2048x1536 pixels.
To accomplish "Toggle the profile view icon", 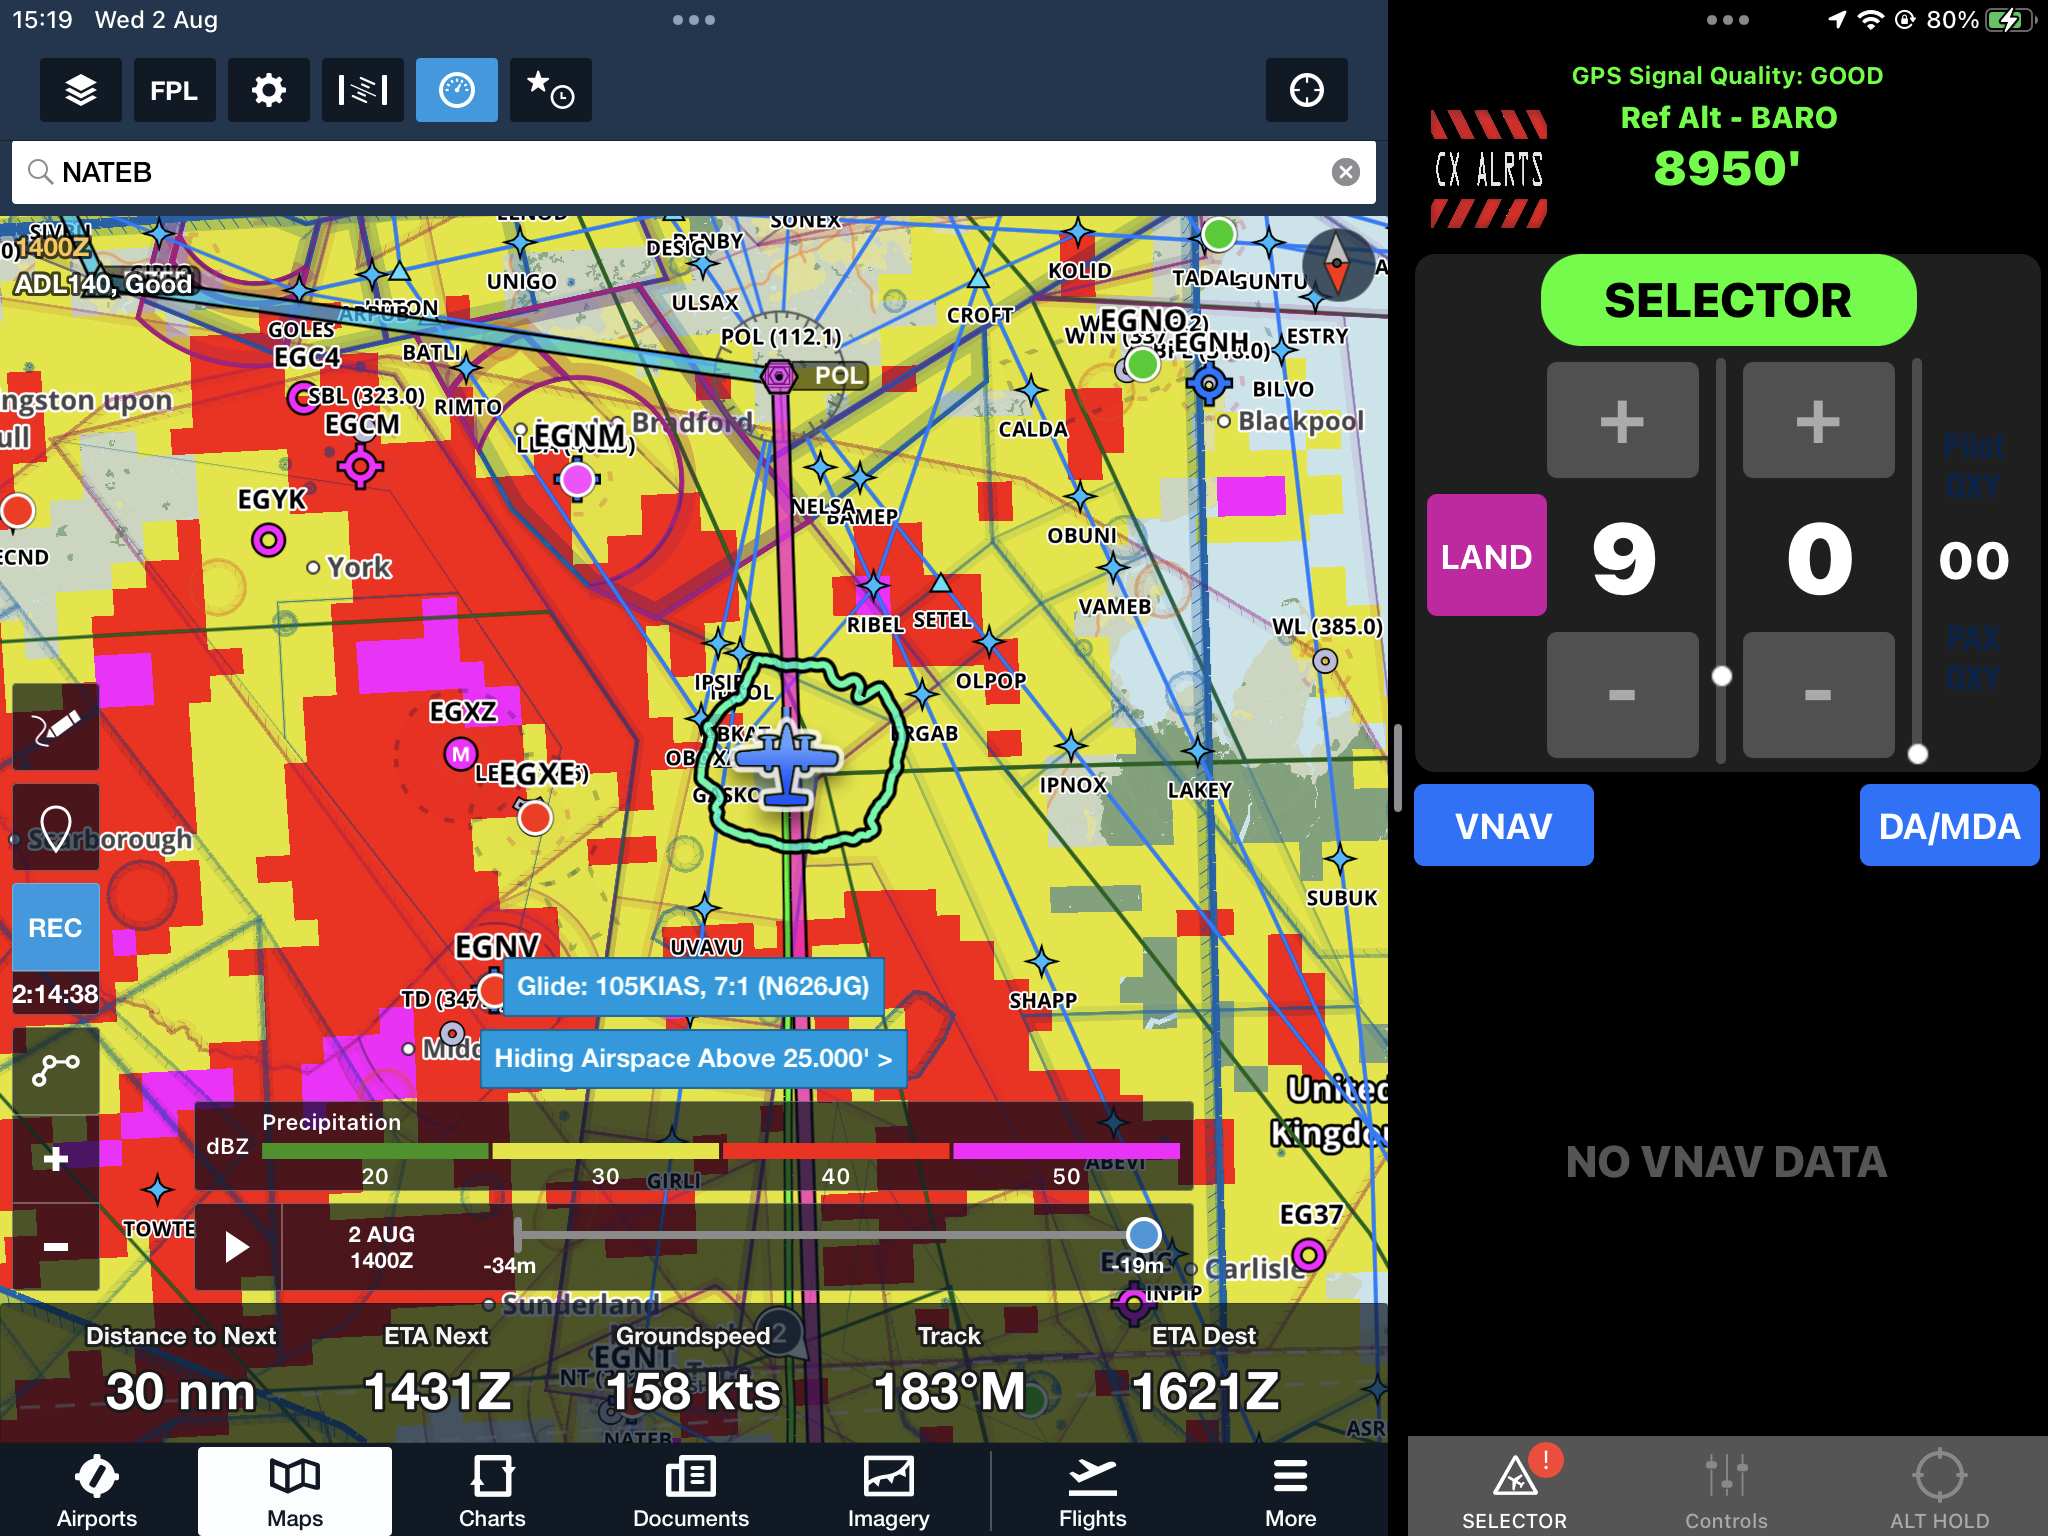I will 362,90.
